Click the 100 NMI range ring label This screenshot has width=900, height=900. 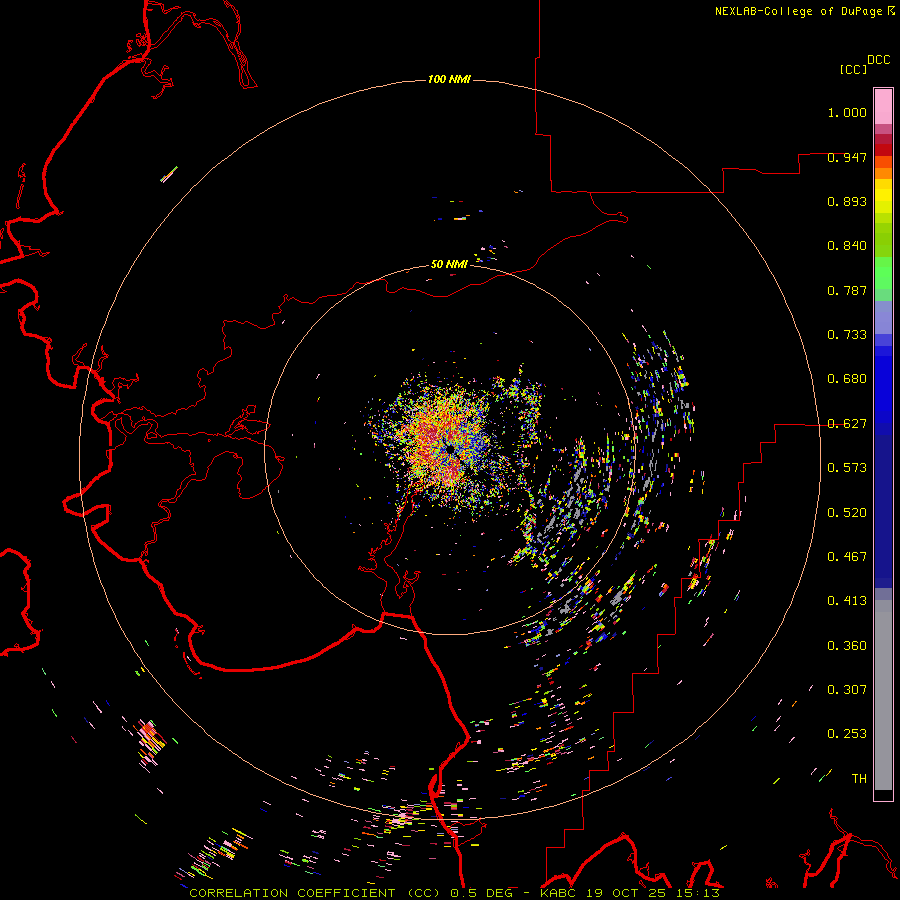[449, 79]
